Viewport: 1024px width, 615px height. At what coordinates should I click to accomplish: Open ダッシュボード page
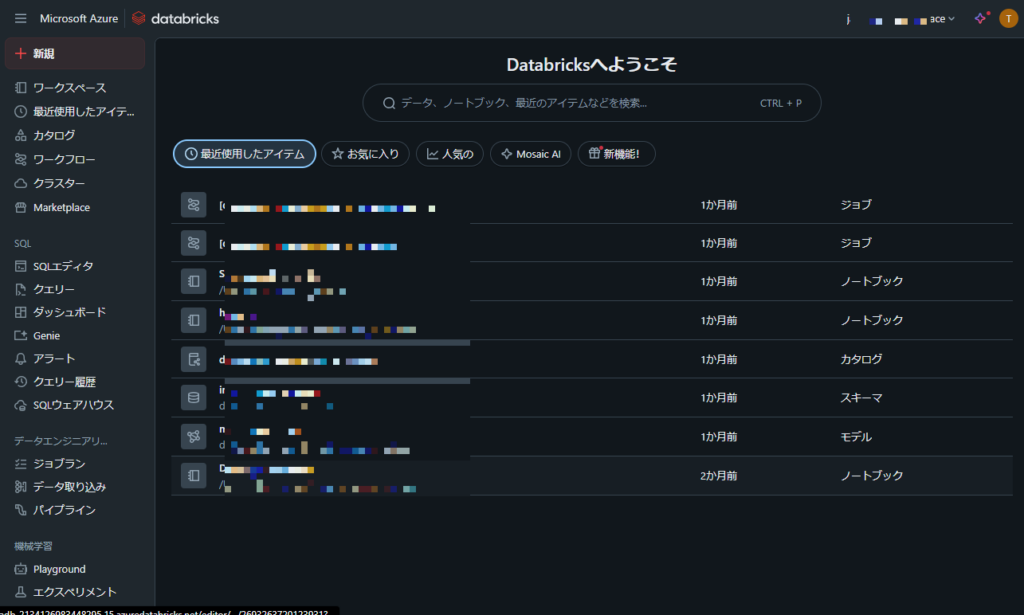click(69, 312)
